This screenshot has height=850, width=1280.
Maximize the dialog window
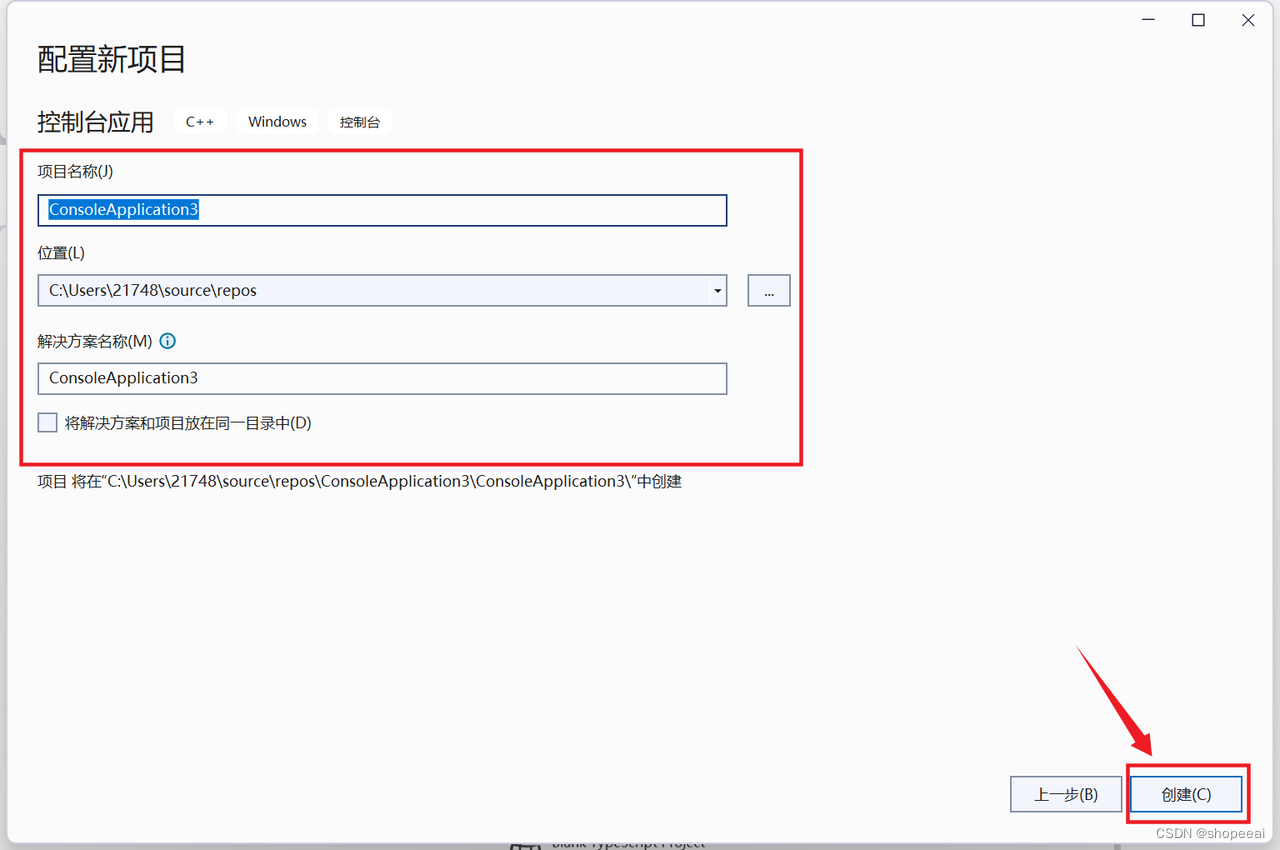click(1198, 20)
